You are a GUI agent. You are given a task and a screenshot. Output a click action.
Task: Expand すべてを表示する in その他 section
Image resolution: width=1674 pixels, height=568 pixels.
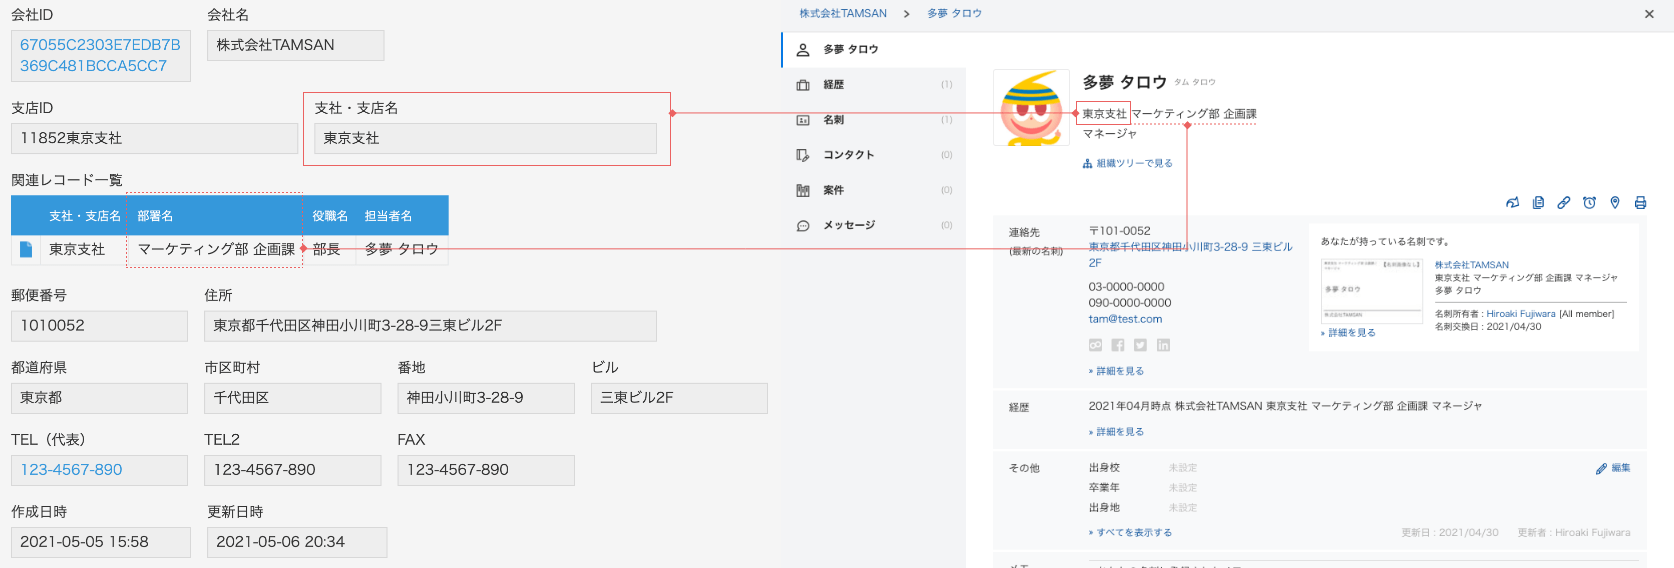[x=1133, y=533]
